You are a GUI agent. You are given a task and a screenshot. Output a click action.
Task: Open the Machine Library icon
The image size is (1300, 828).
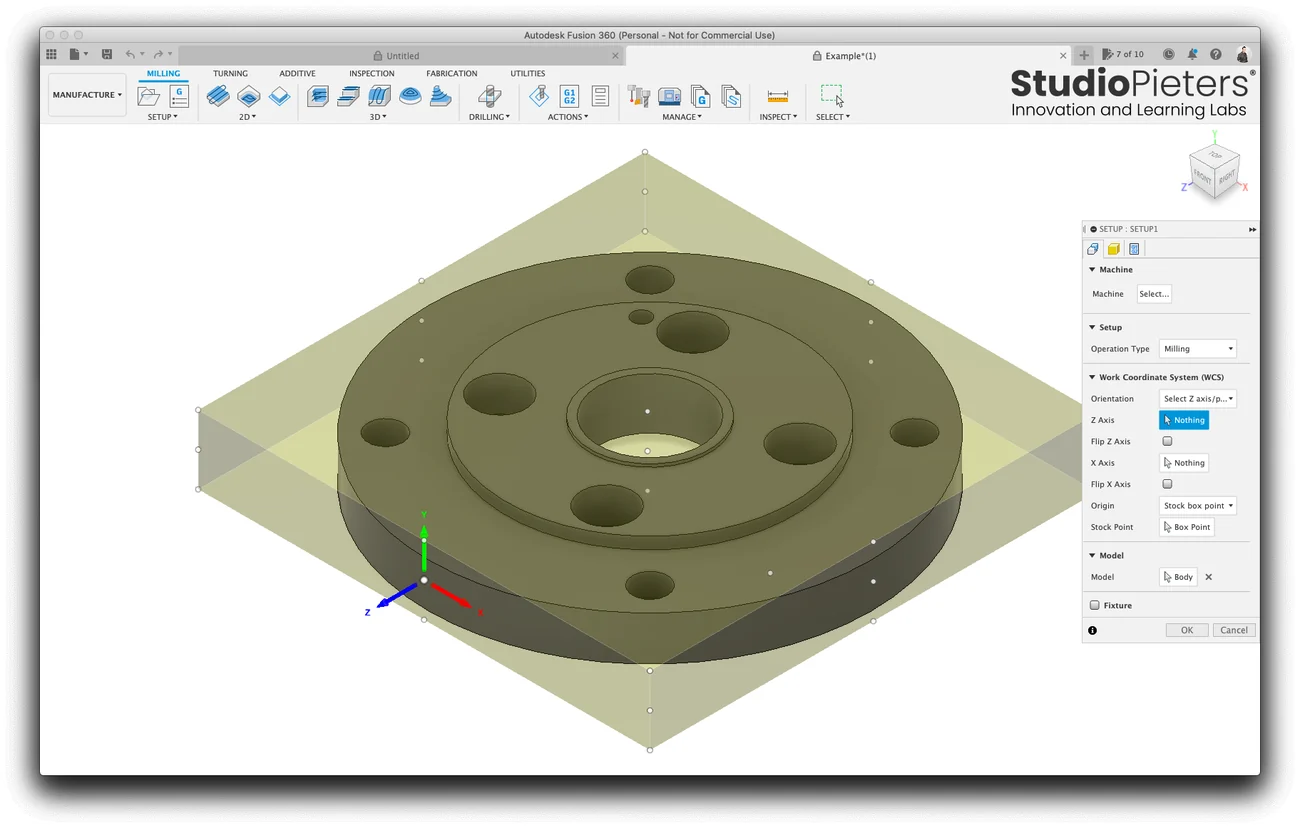point(669,96)
